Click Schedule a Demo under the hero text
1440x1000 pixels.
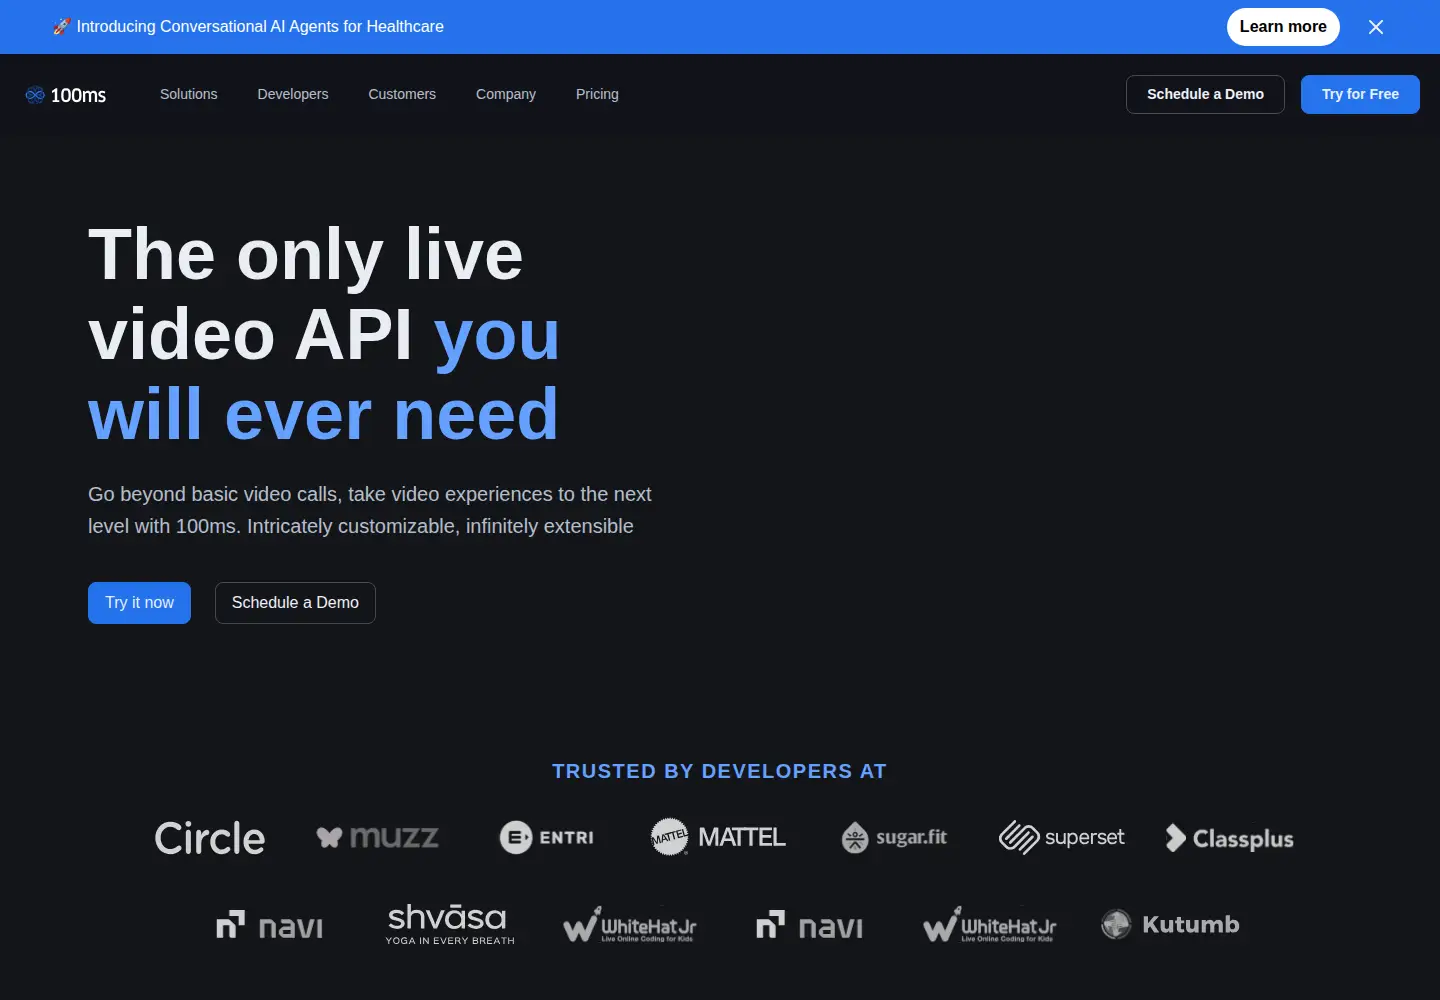[x=295, y=603]
